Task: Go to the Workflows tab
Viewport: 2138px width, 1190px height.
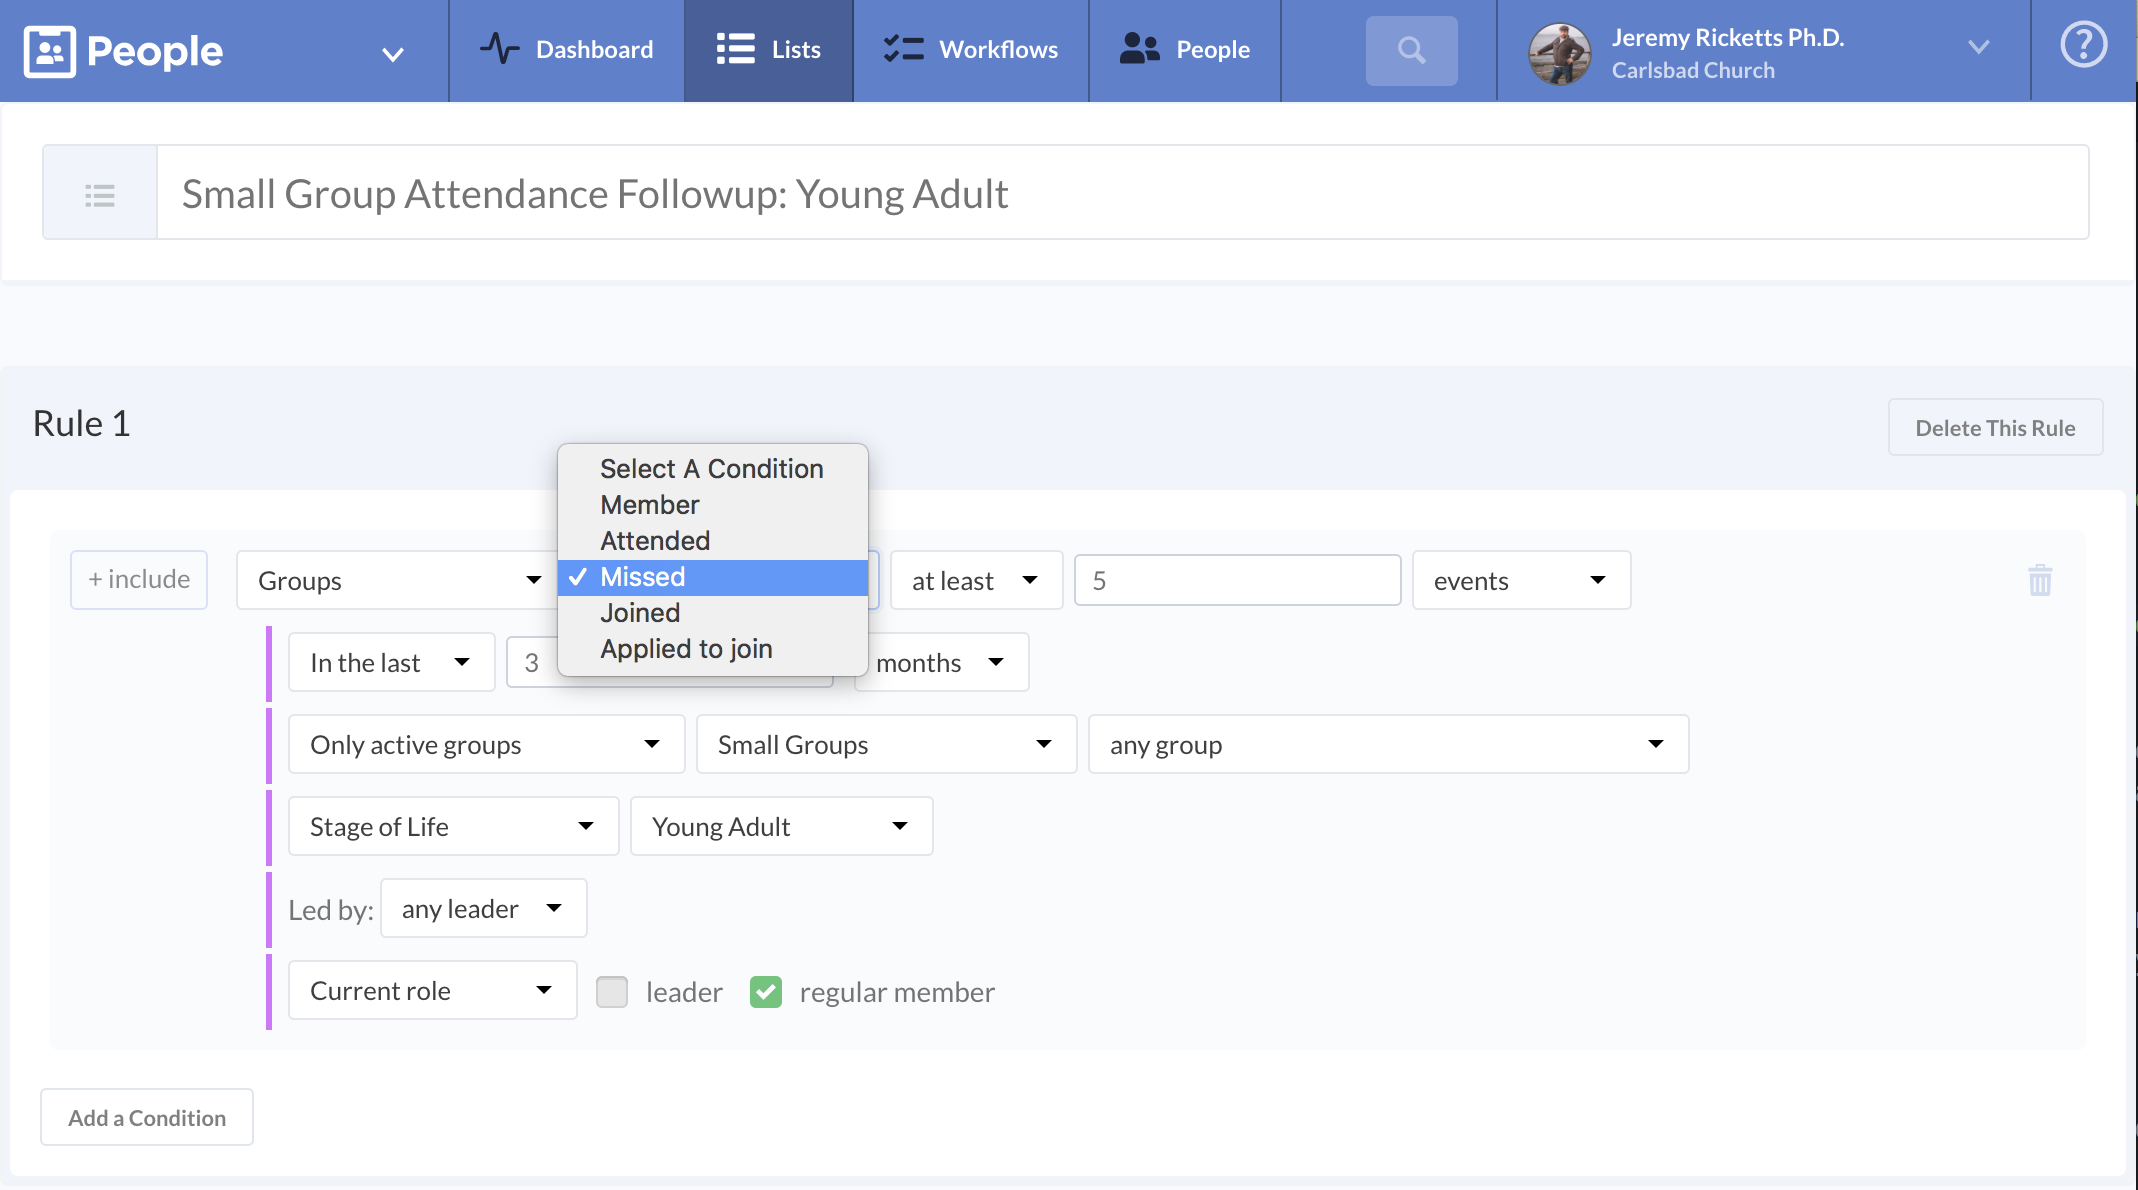Action: click(970, 50)
